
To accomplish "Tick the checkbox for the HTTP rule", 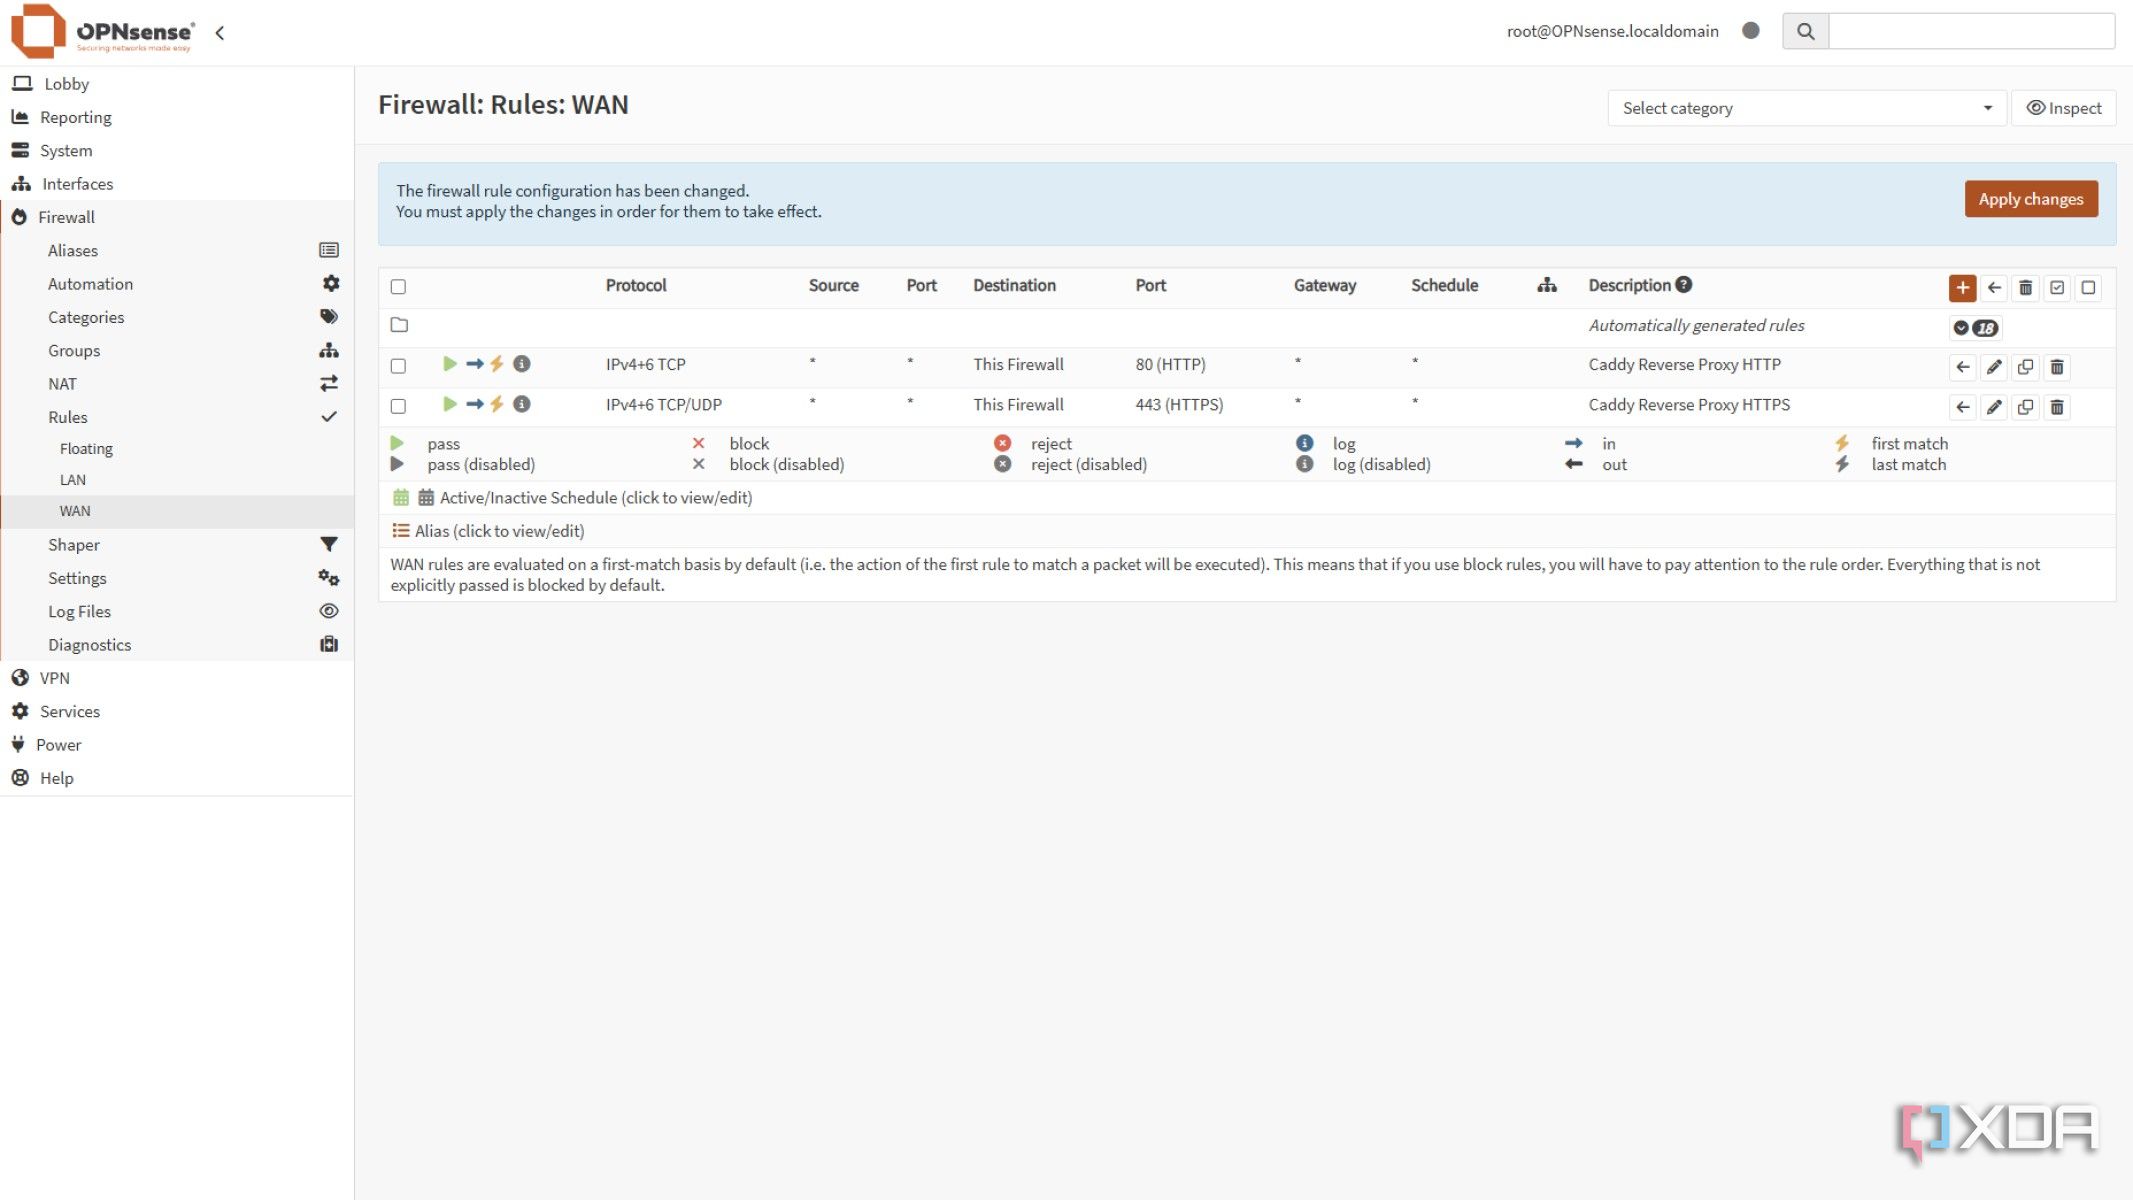I will coord(398,366).
